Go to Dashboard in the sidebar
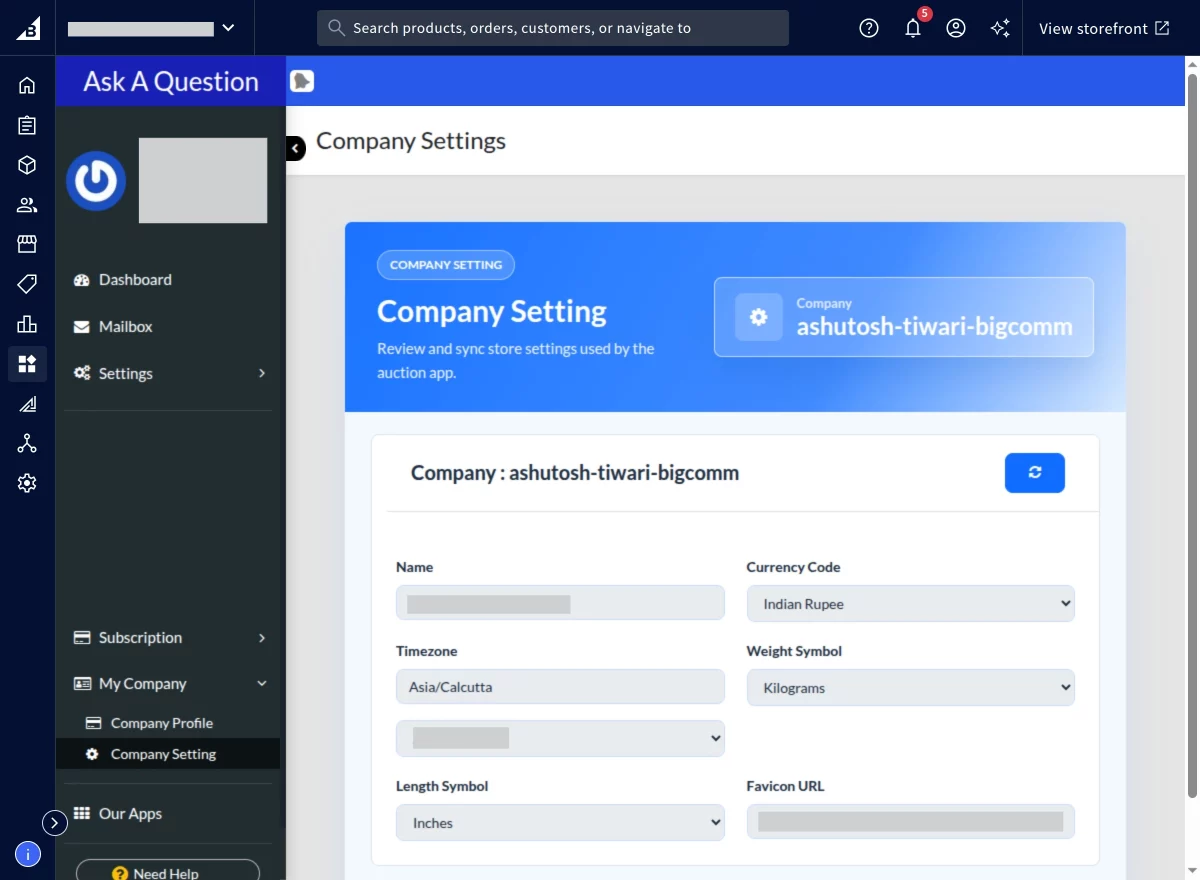Viewport: 1200px width, 880px height. click(135, 280)
